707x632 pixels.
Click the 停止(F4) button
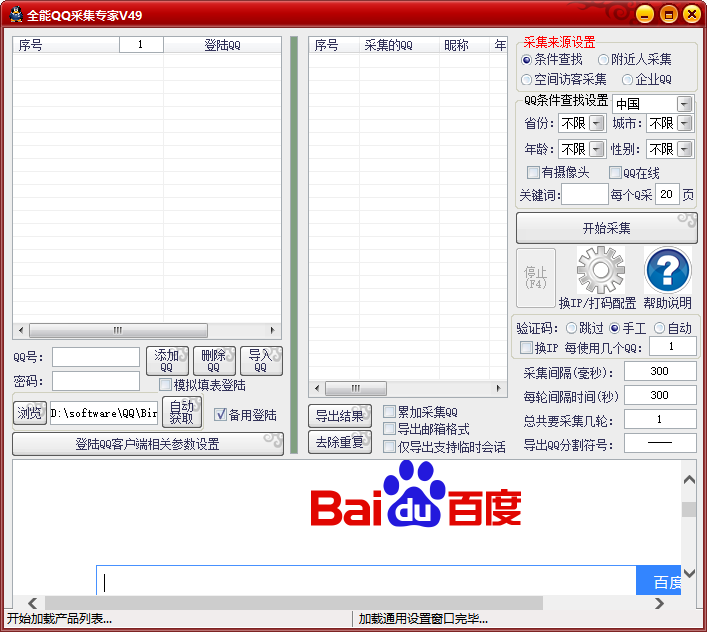(x=536, y=278)
